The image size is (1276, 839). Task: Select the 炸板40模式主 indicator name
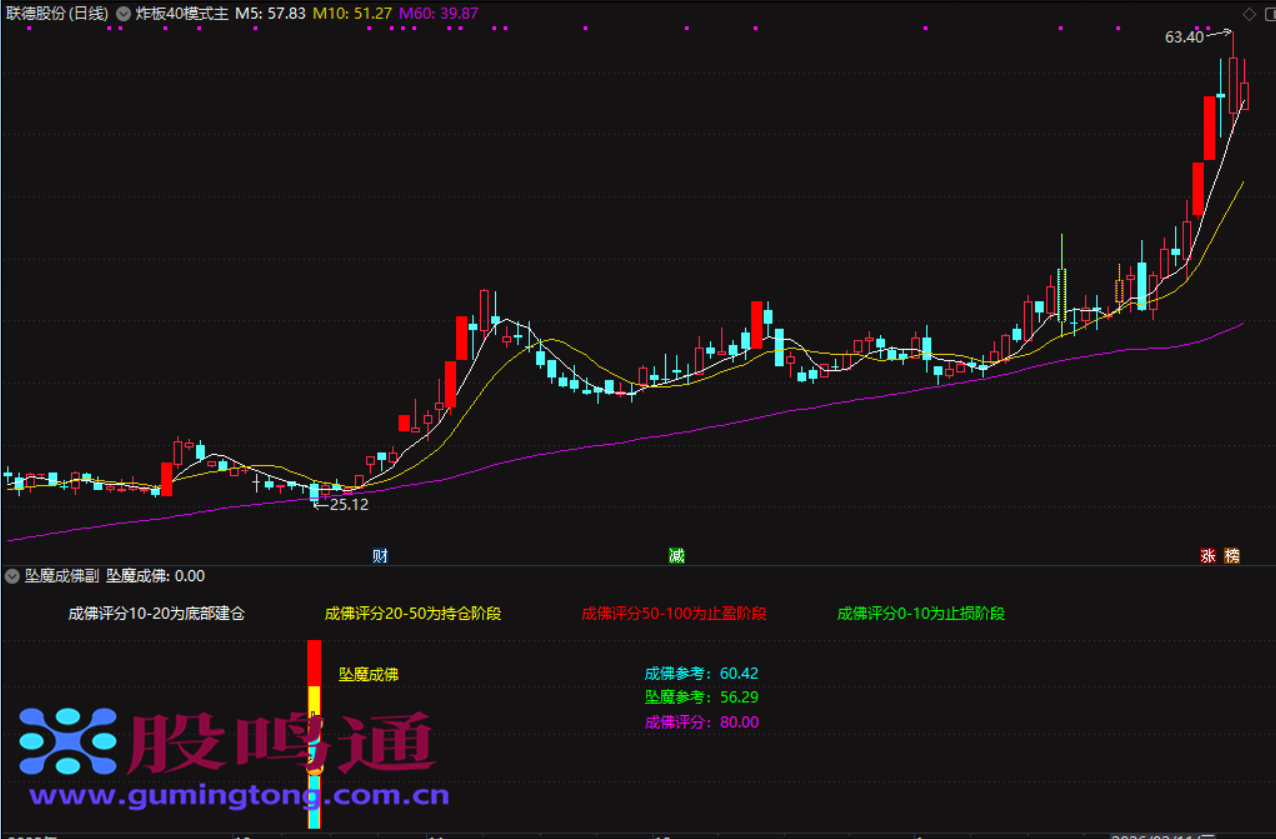coord(182,14)
